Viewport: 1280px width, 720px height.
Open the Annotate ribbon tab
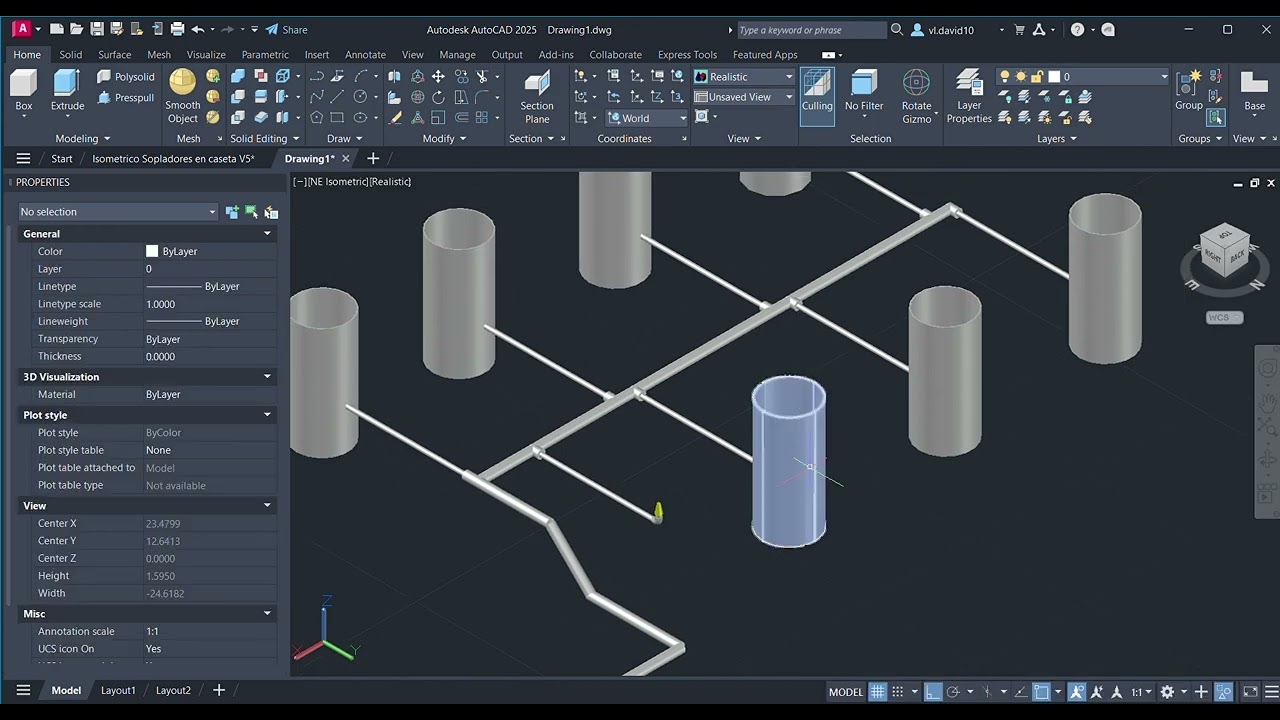[x=365, y=55]
